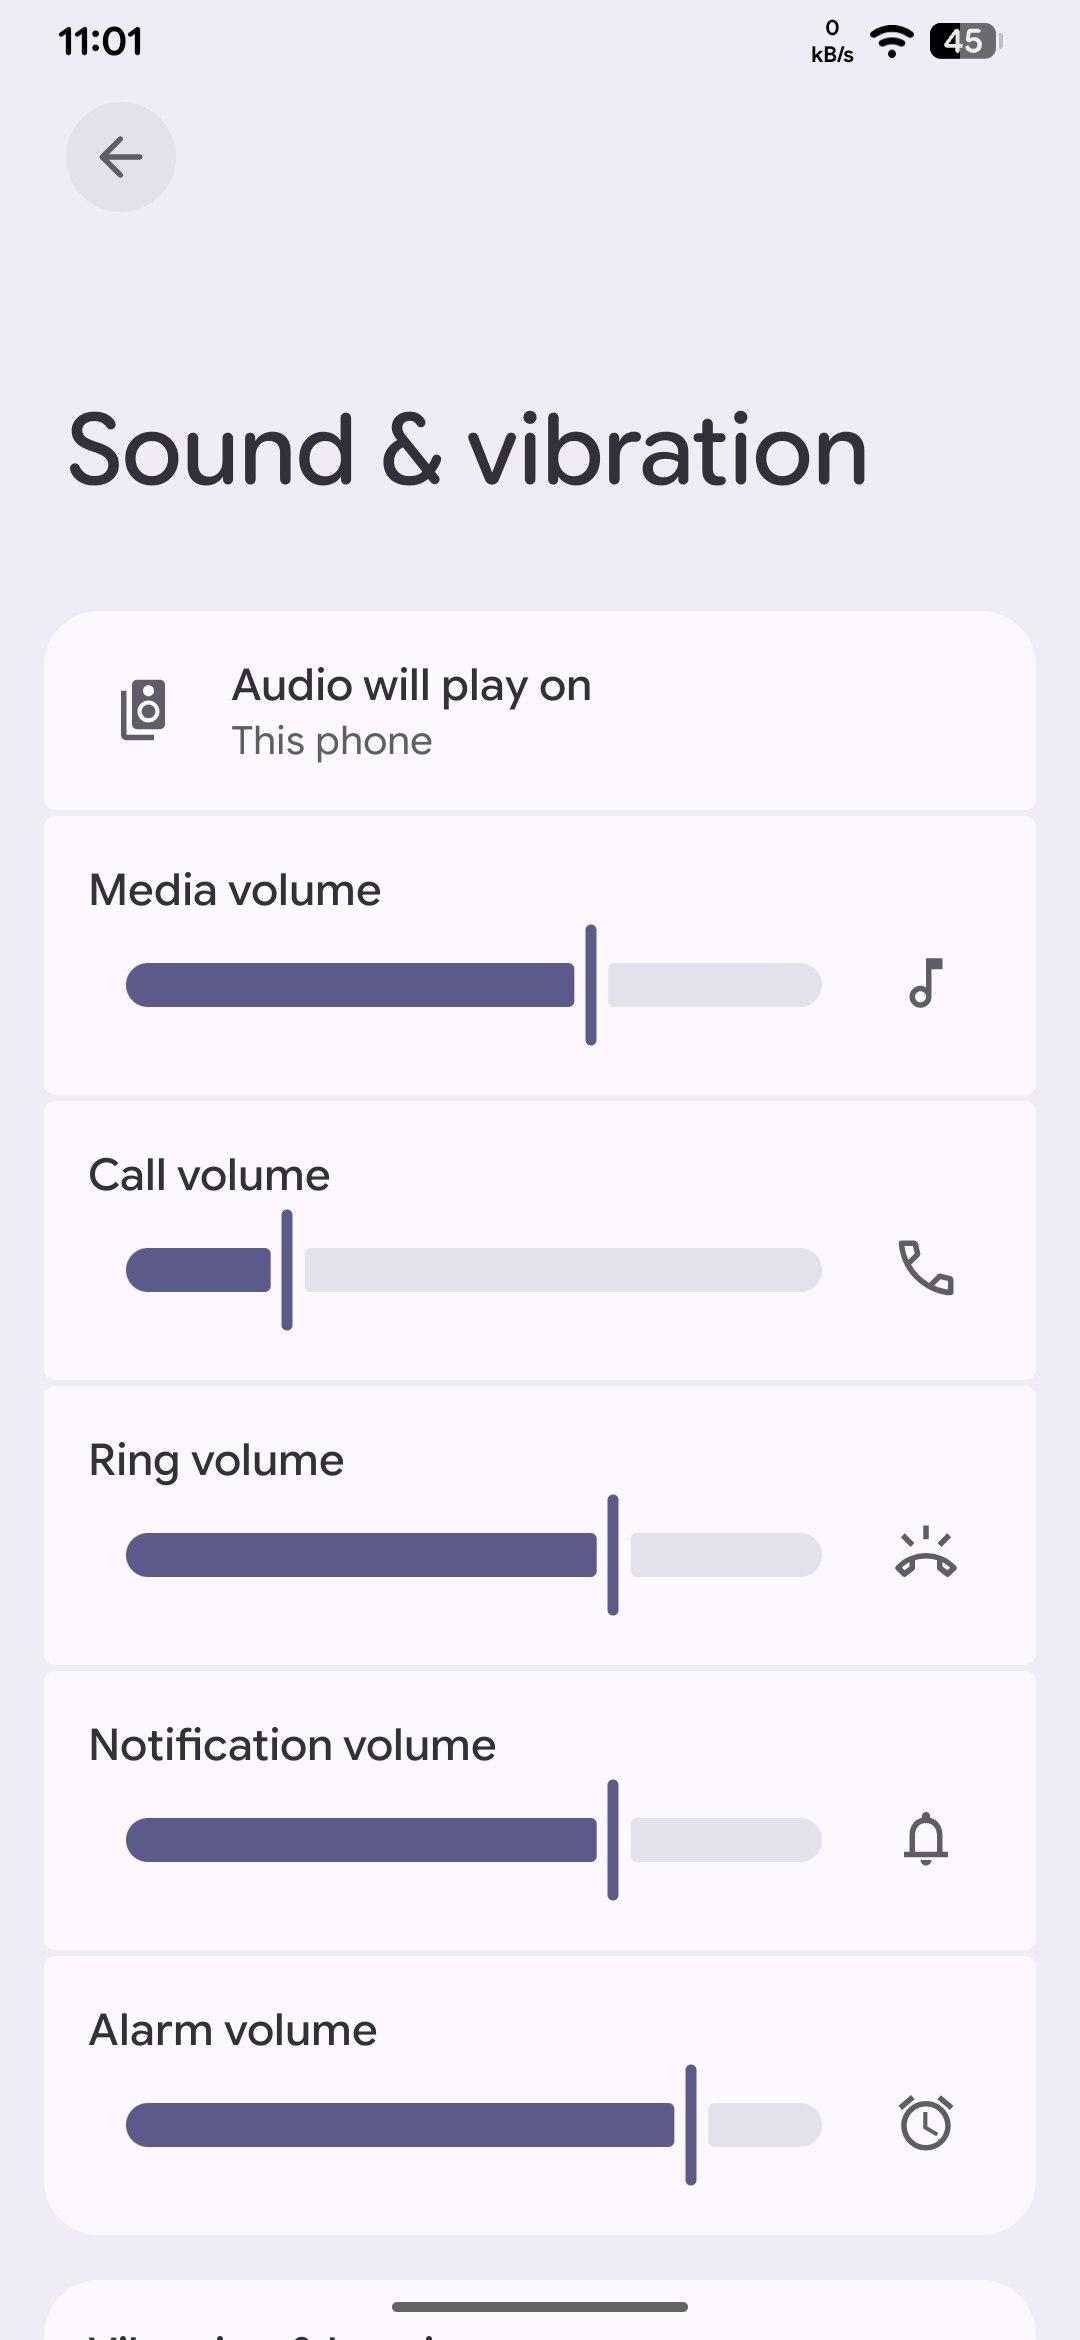Screen dimensions: 1080x2340
Task: Click the Alarm volume slider handle
Action: [691, 2125]
